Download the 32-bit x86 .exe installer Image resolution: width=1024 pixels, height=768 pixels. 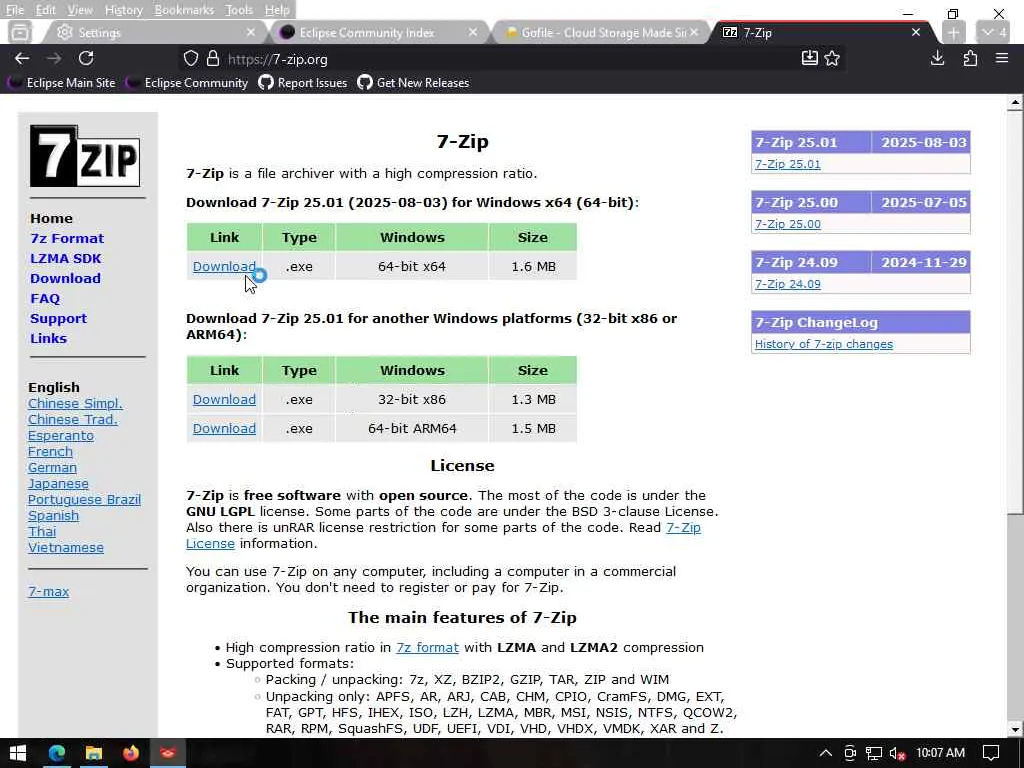224,400
